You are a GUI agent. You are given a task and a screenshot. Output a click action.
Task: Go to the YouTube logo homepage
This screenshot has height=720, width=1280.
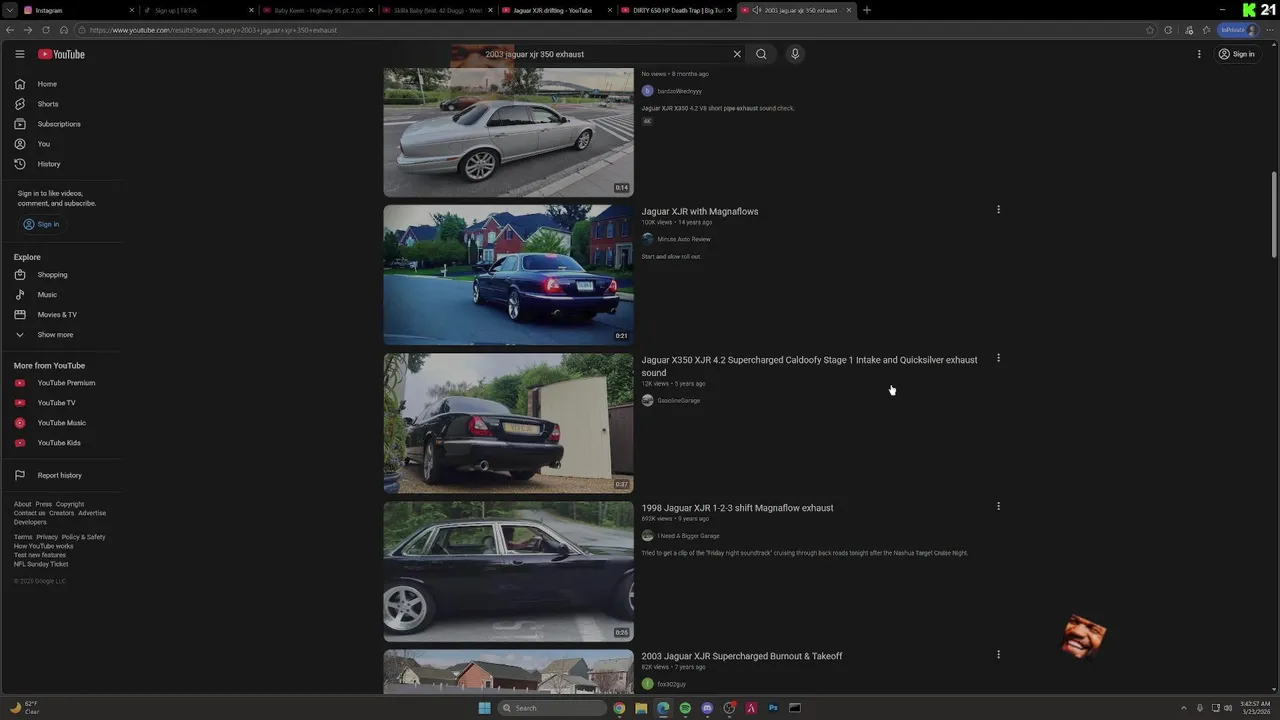coord(62,54)
